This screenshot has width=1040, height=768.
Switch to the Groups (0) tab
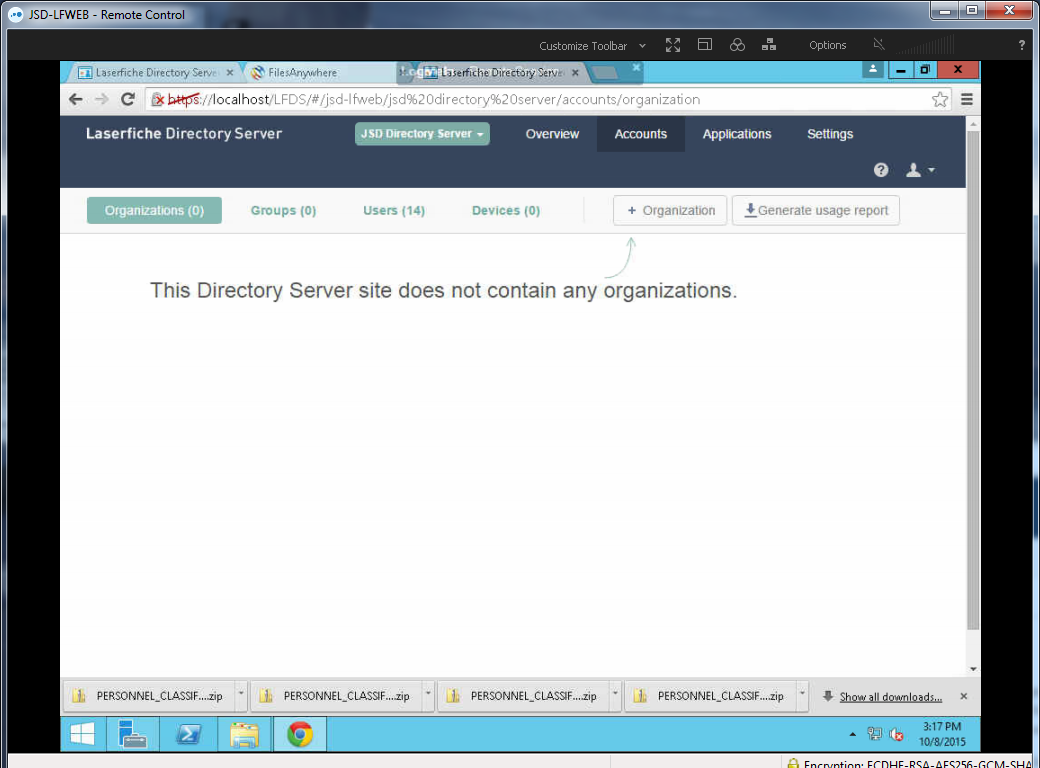(x=283, y=210)
